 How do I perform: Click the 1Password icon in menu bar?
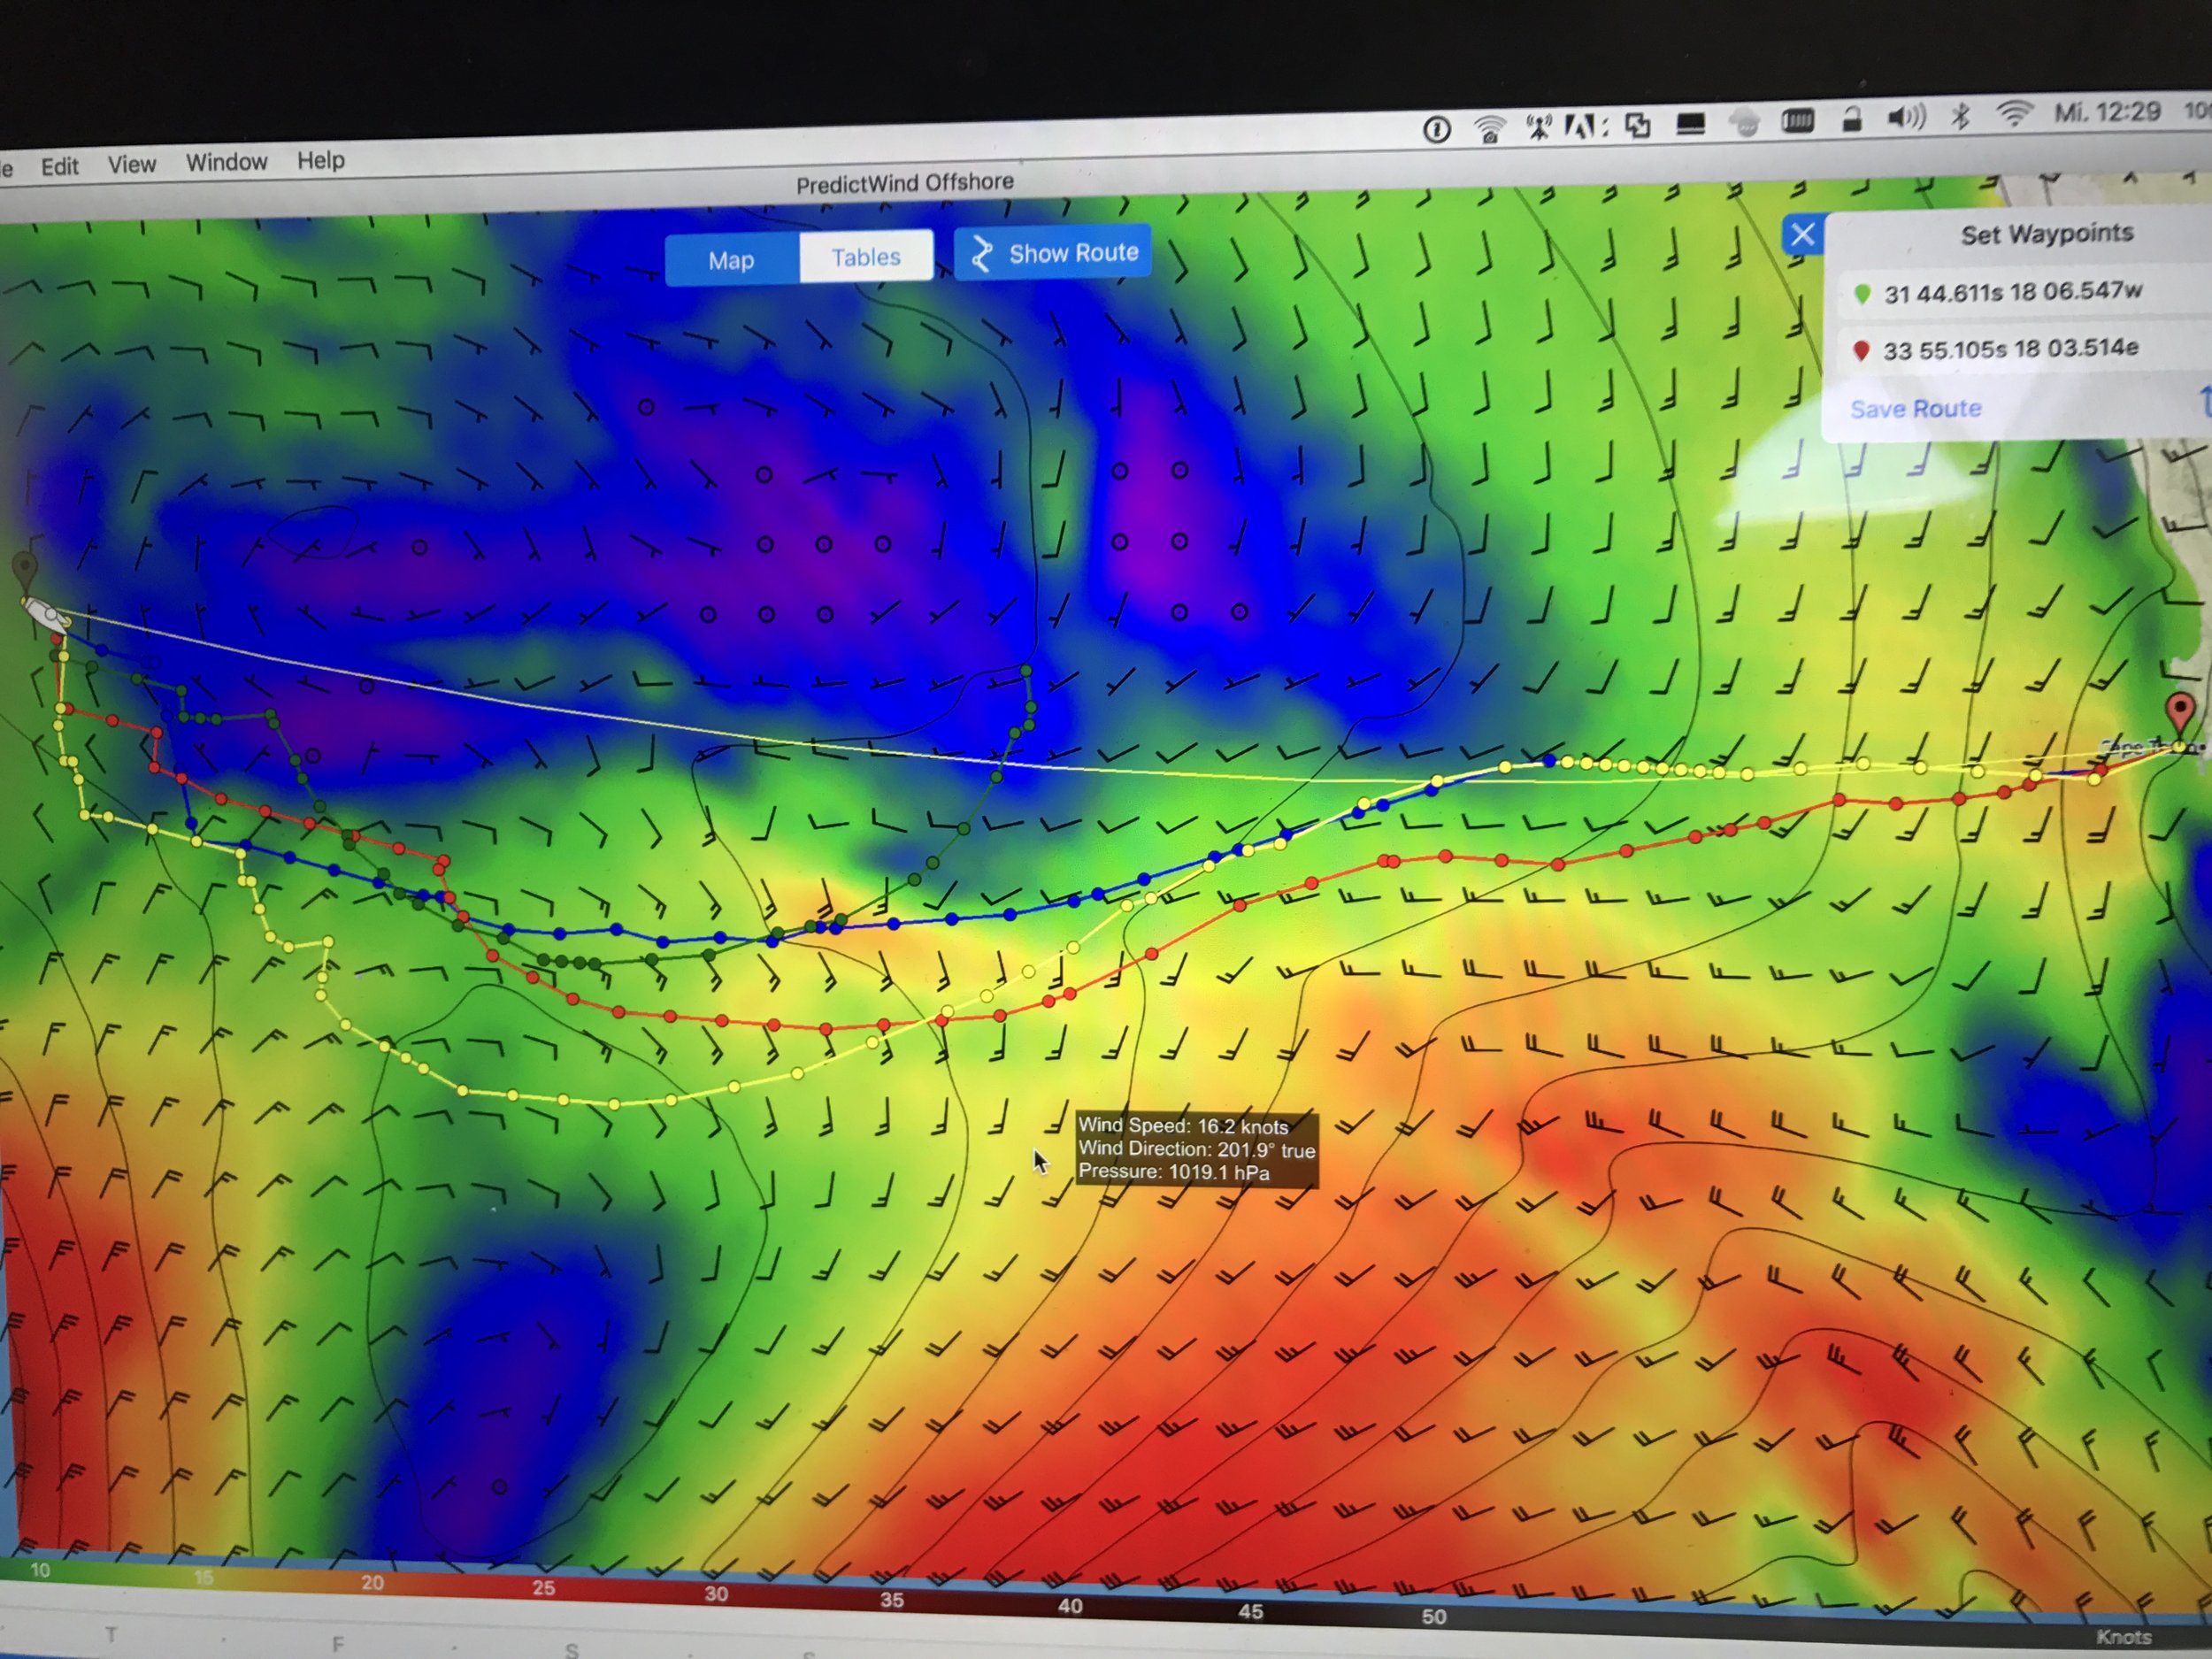(1437, 130)
